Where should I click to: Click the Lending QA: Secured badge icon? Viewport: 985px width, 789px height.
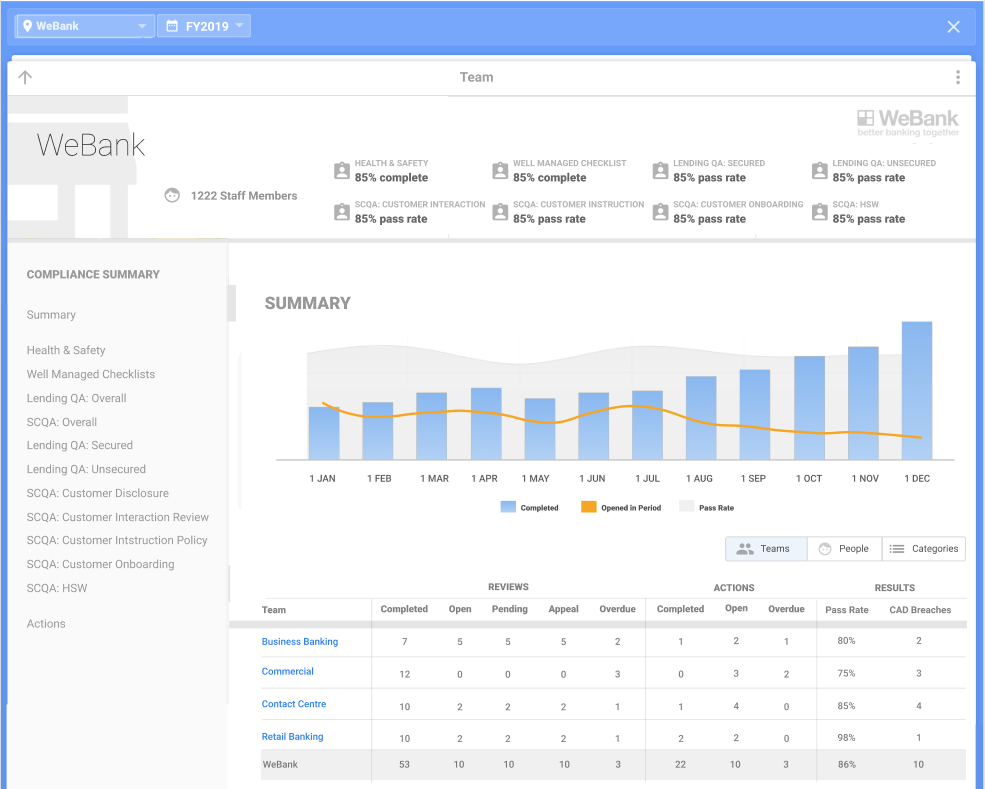coord(660,171)
